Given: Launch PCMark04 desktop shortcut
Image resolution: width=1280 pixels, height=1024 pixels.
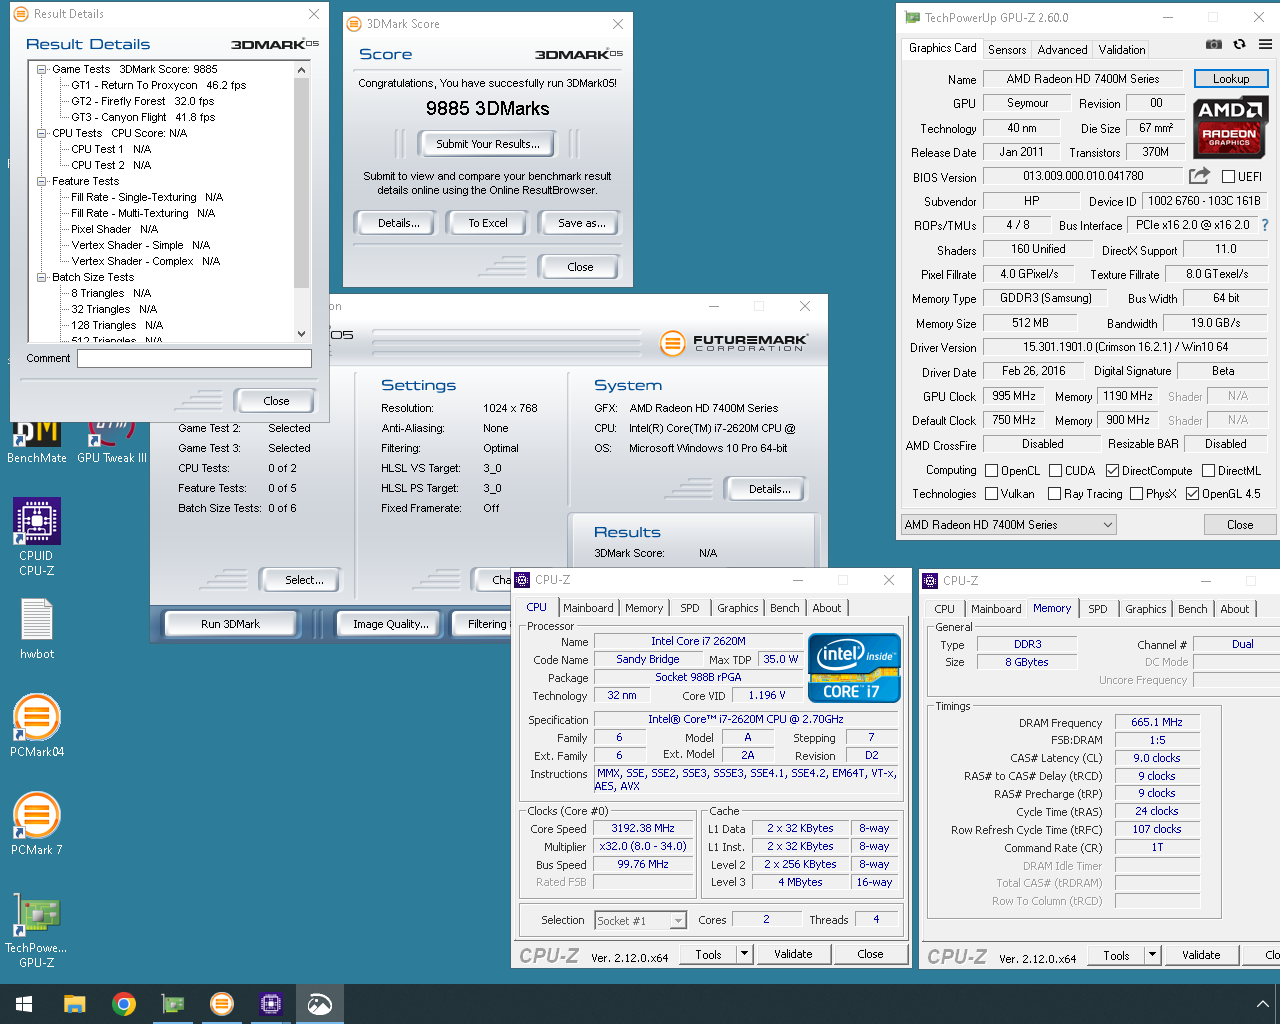Looking at the screenshot, I should [37, 725].
